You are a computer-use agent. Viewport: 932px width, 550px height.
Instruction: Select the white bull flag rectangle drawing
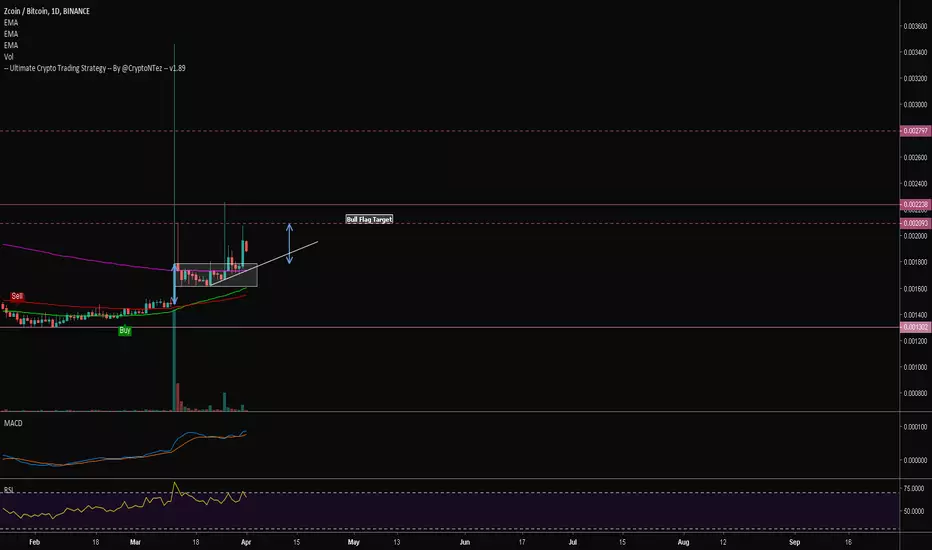(216, 275)
